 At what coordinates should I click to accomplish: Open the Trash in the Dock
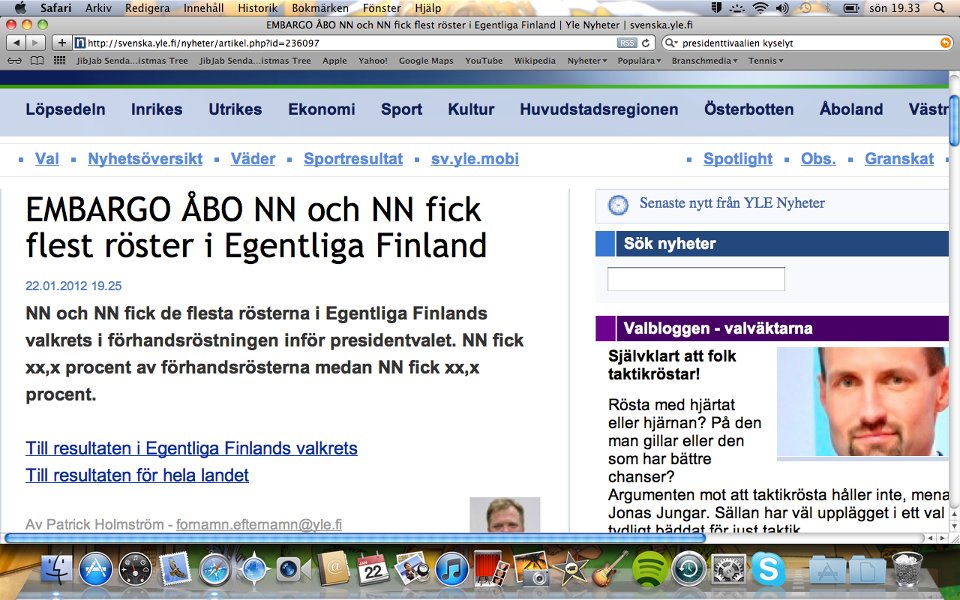click(x=907, y=569)
